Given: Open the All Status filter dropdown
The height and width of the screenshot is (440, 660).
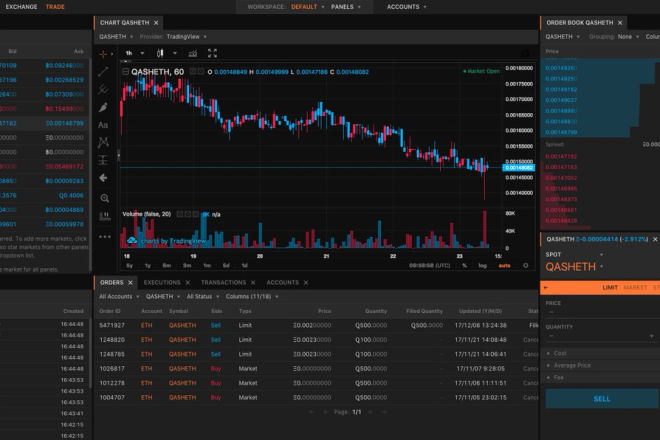Looking at the screenshot, I should [202, 297].
